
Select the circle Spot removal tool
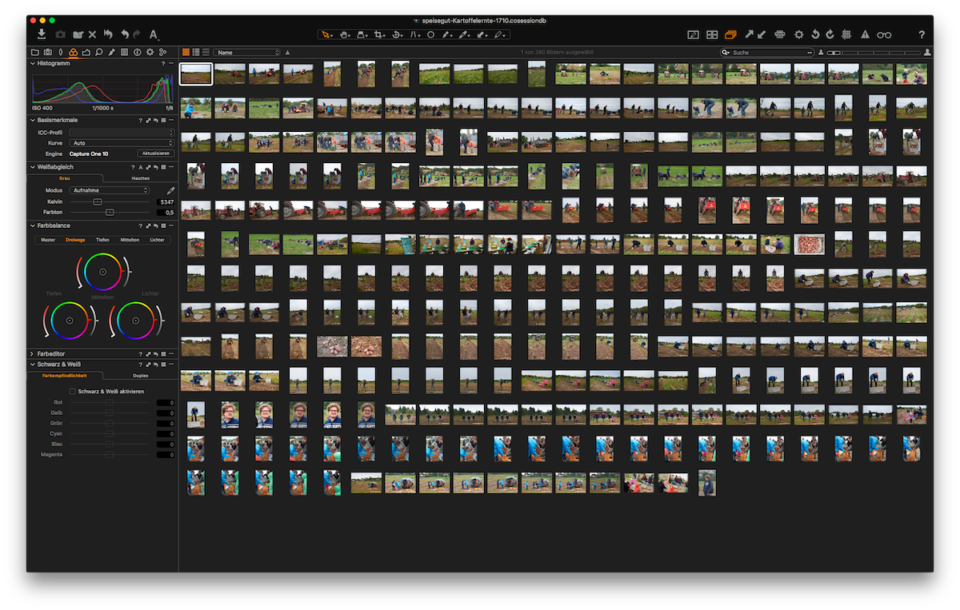(431, 35)
